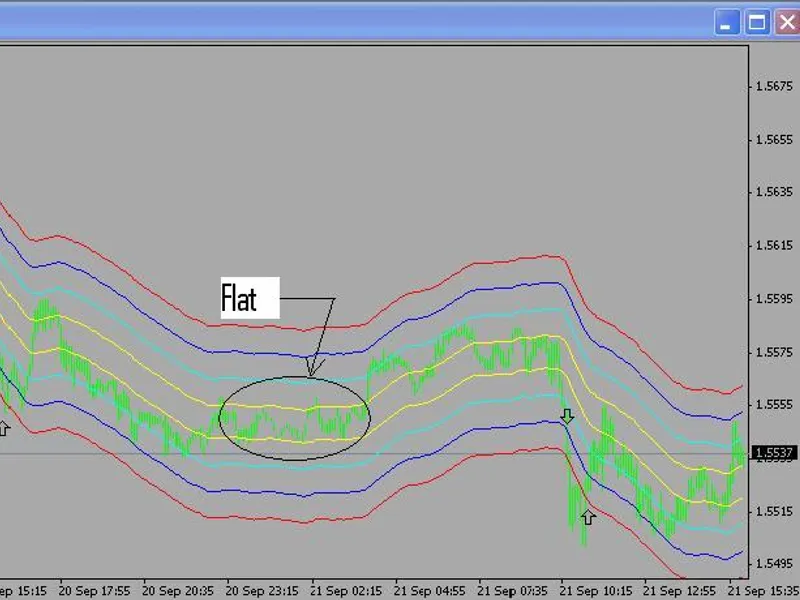
Task: Select the current price label 1.5537
Action: [774, 453]
